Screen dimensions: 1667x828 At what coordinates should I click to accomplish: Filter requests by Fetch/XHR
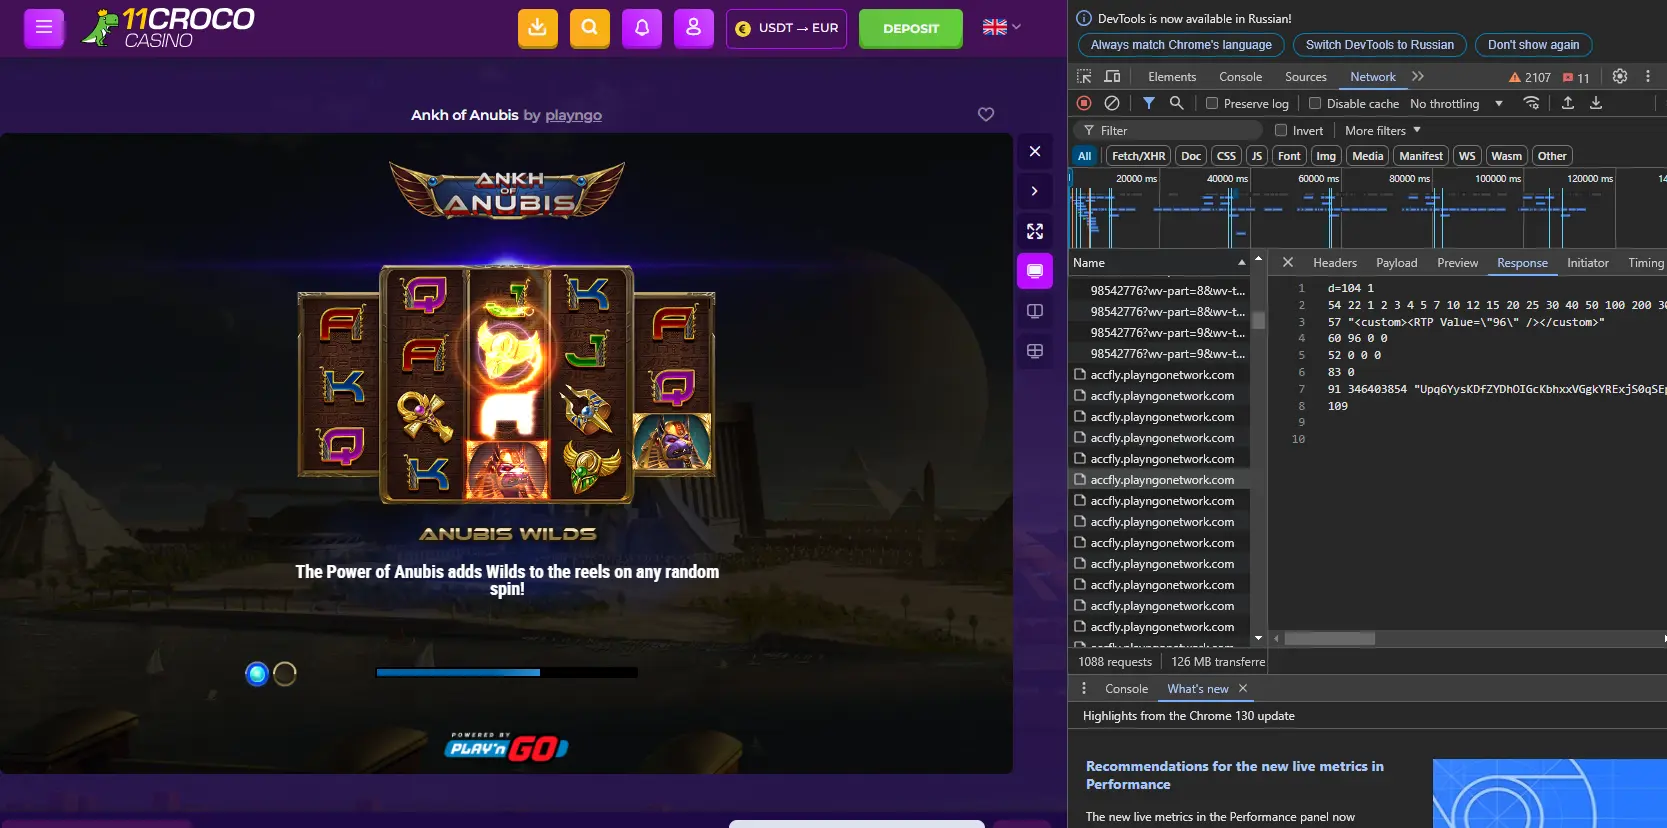(1138, 156)
